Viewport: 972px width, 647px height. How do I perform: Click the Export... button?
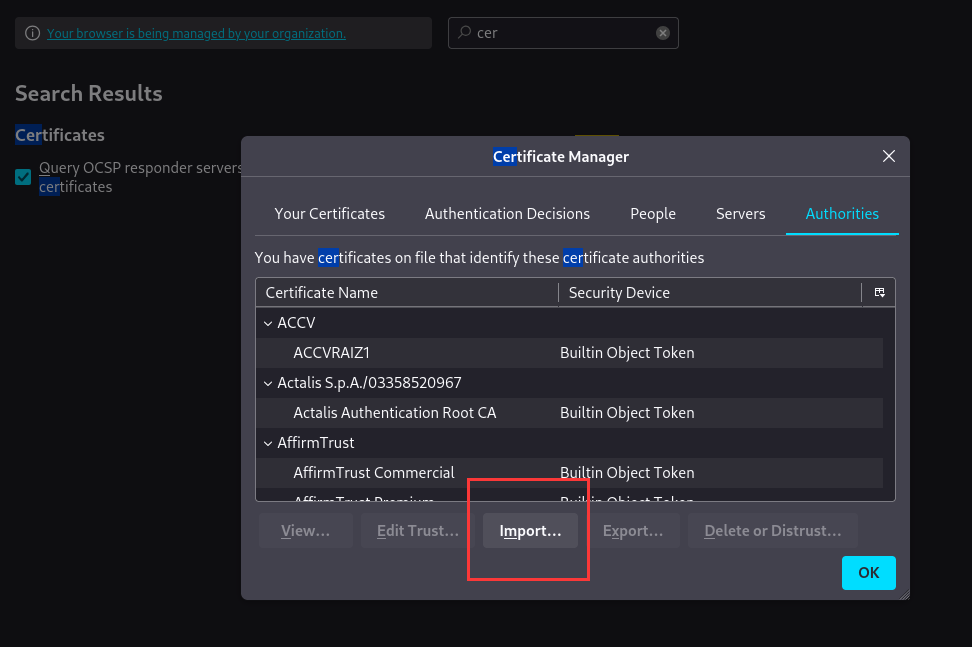(x=633, y=530)
